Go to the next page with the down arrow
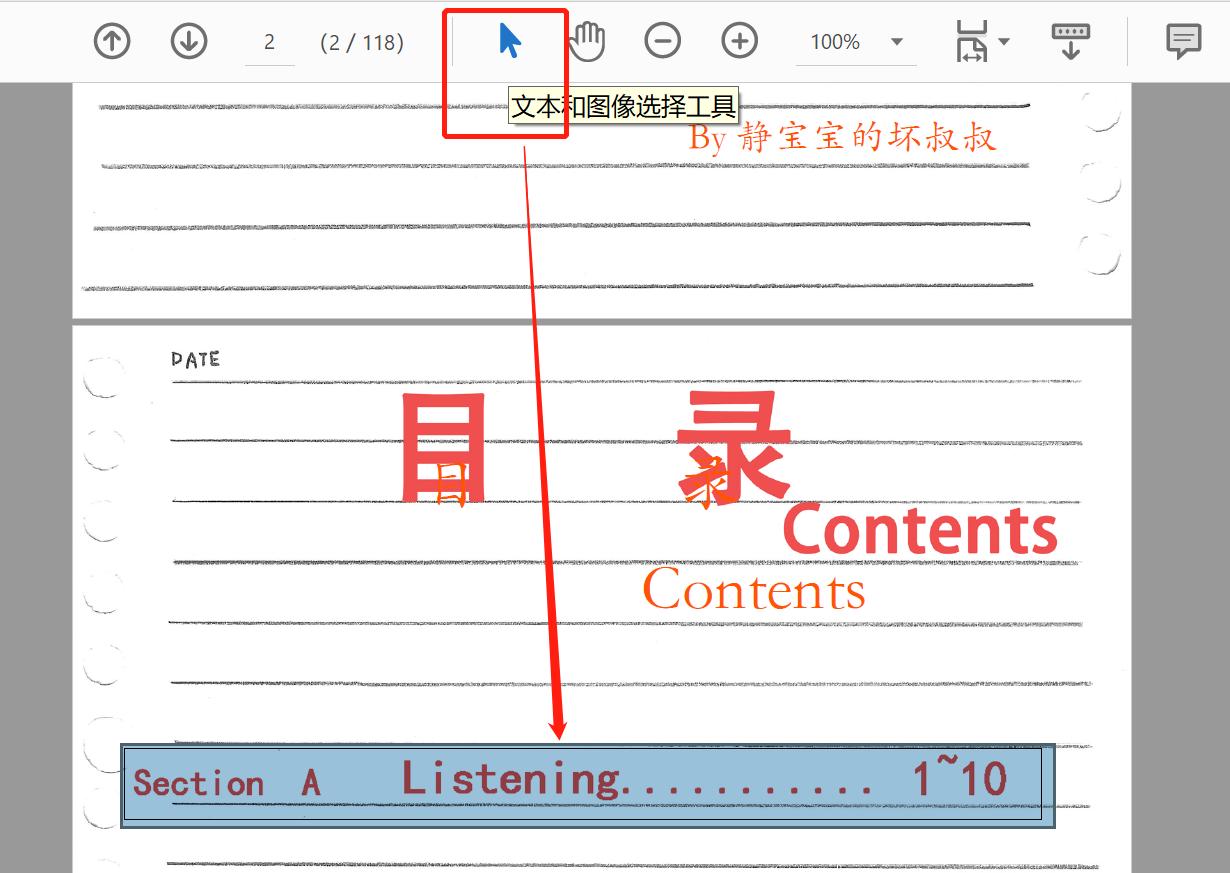Screen dimensions: 1230x873 (x=189, y=40)
